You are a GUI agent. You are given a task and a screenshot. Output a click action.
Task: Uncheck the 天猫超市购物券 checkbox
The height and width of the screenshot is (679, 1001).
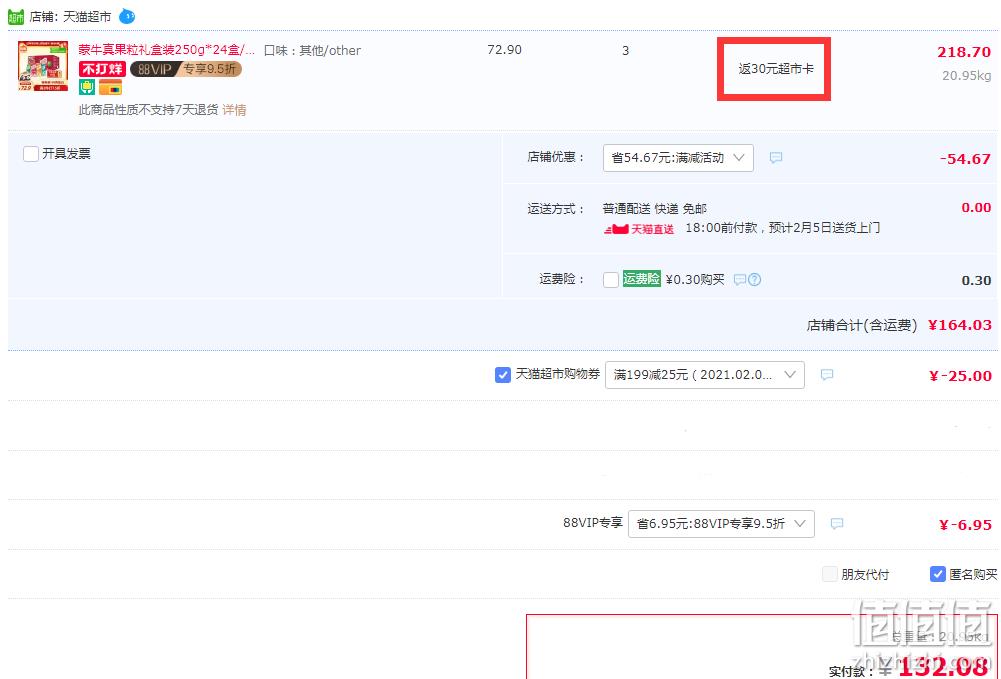click(503, 375)
